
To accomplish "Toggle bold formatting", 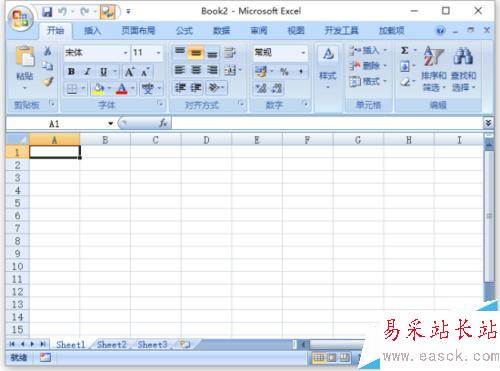I will coord(71,71).
